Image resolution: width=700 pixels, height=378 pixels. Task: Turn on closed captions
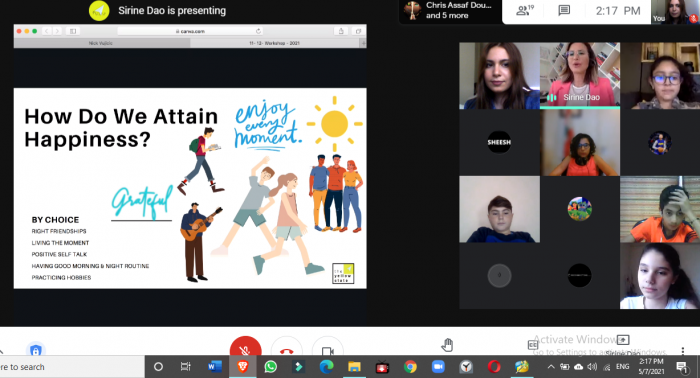coord(533,345)
